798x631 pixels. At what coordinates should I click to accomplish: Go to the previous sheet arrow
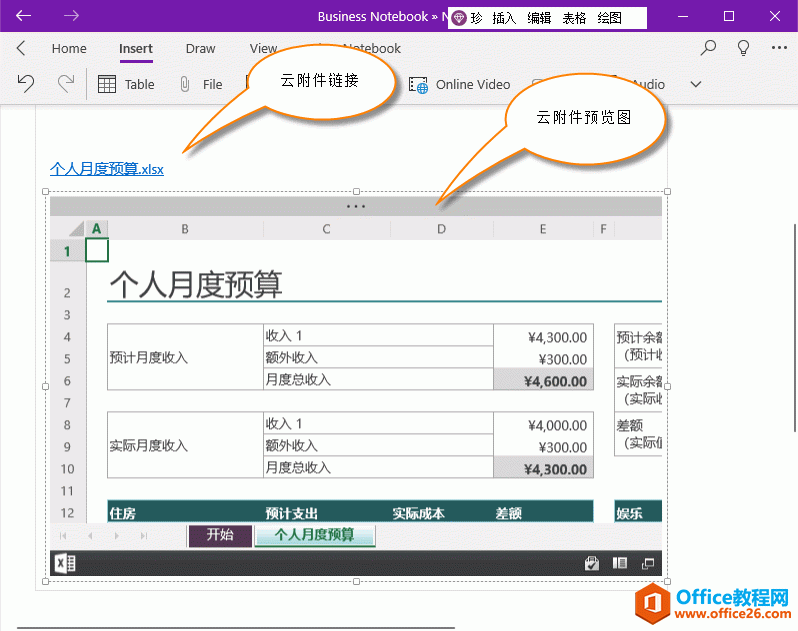tap(90, 536)
